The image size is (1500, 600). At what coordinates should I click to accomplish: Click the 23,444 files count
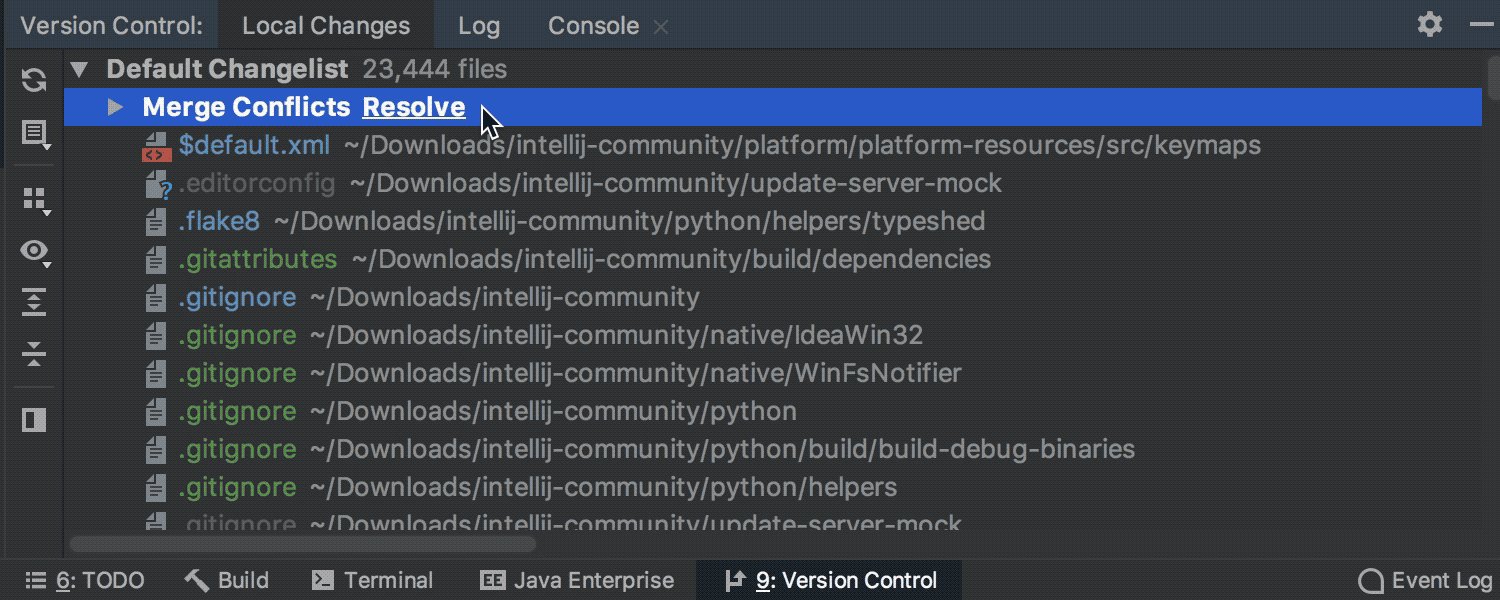435,69
